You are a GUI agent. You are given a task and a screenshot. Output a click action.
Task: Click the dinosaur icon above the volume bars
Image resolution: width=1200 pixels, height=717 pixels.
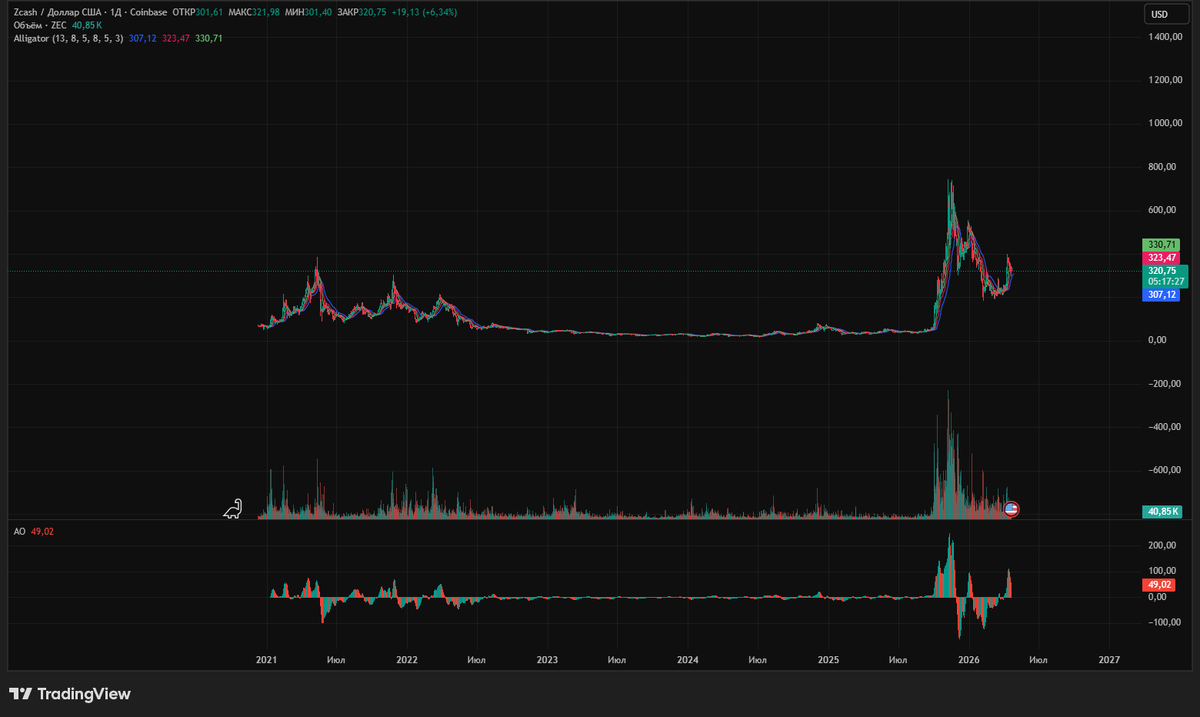pyautogui.click(x=233, y=508)
